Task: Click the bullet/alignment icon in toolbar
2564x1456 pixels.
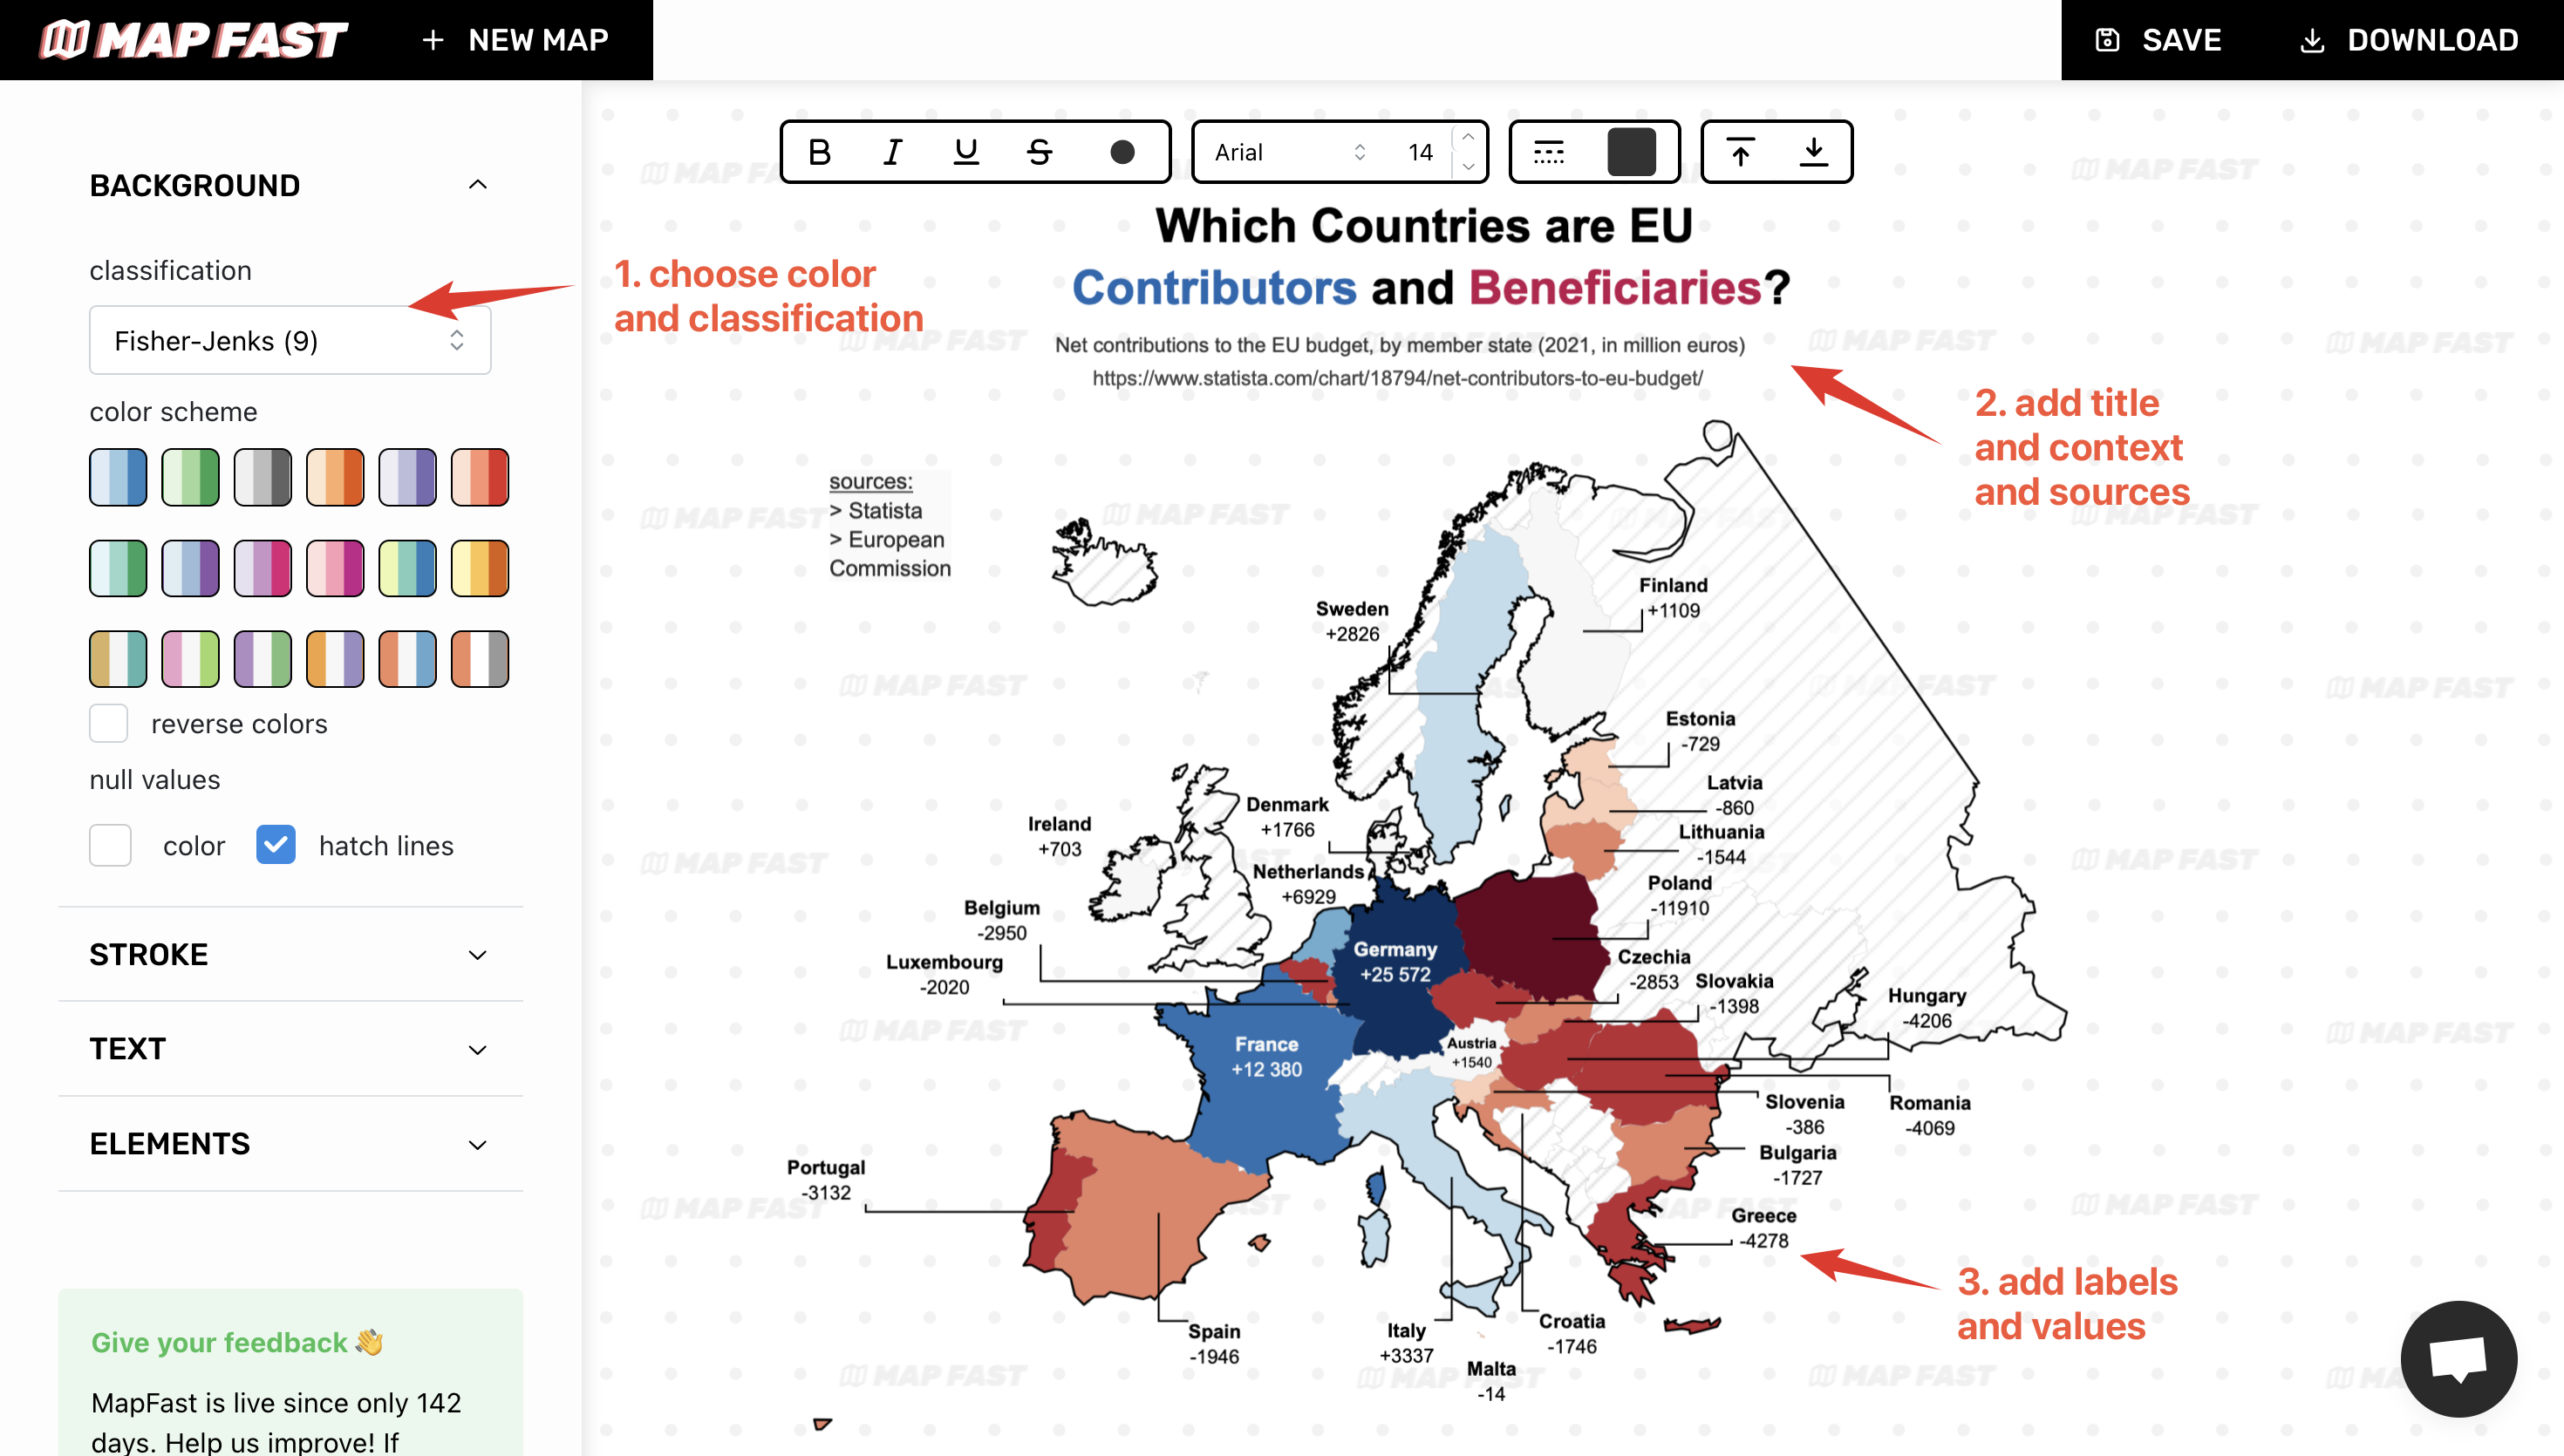Action: coord(1550,150)
